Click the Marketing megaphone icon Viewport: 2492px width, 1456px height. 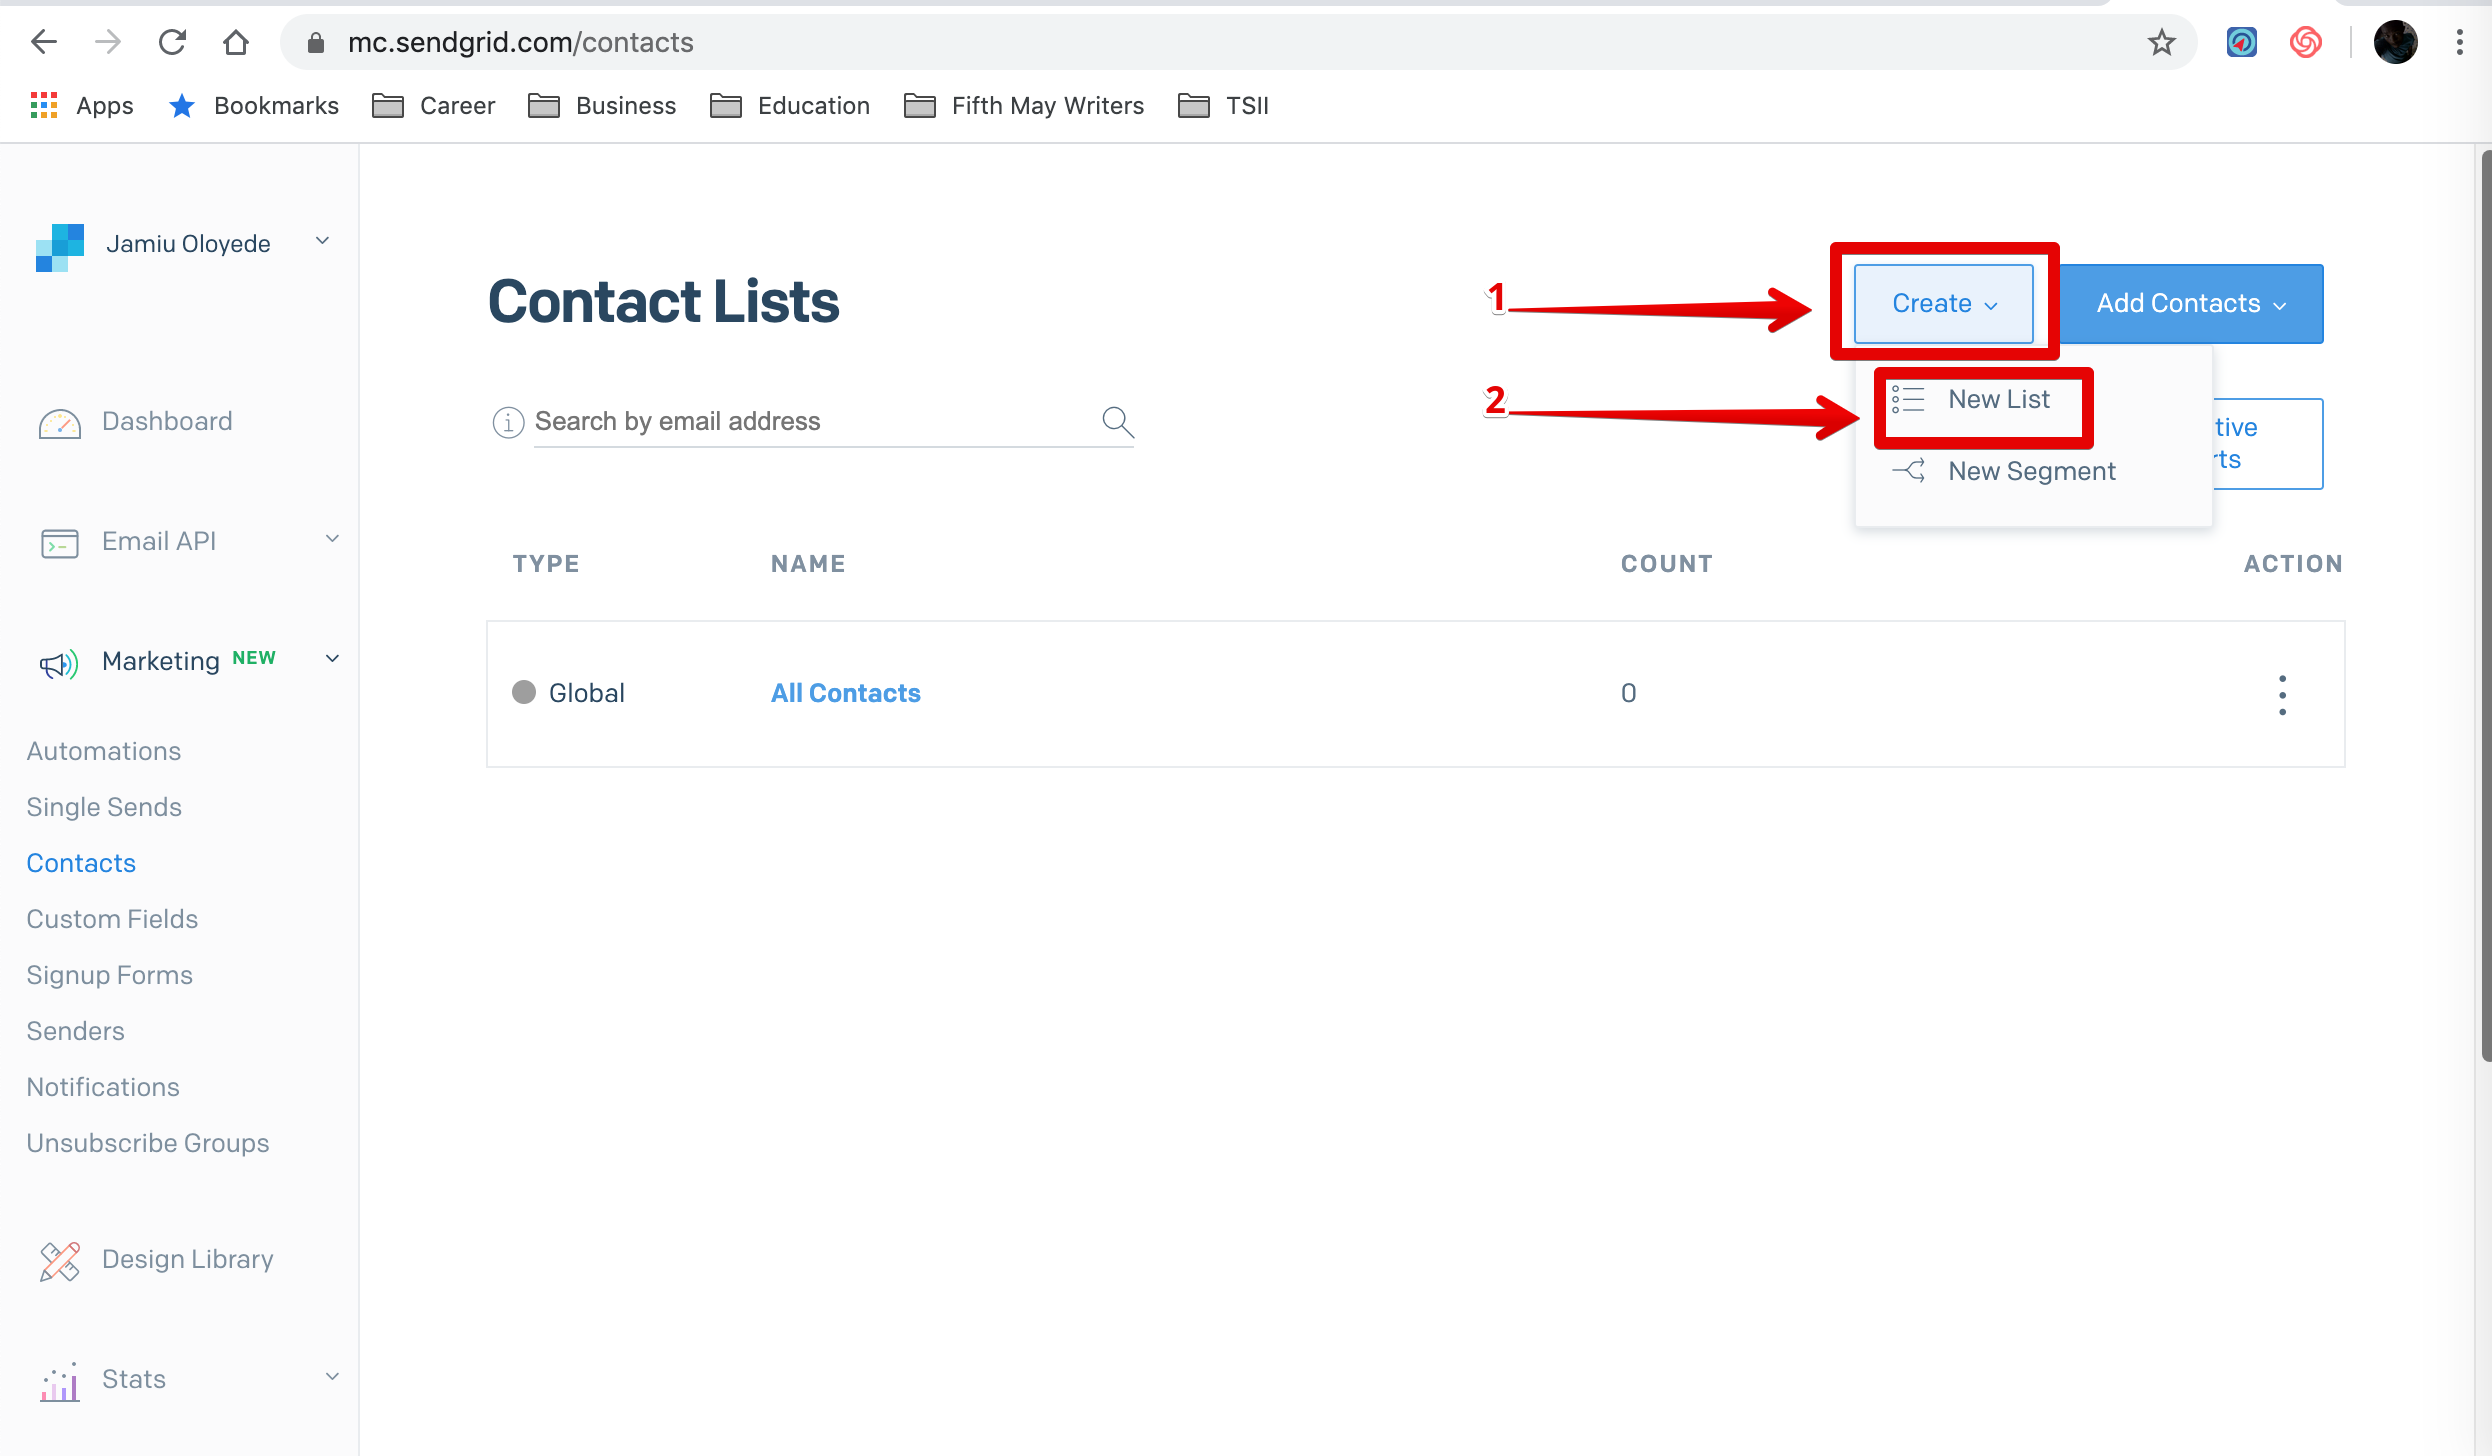click(x=58, y=663)
